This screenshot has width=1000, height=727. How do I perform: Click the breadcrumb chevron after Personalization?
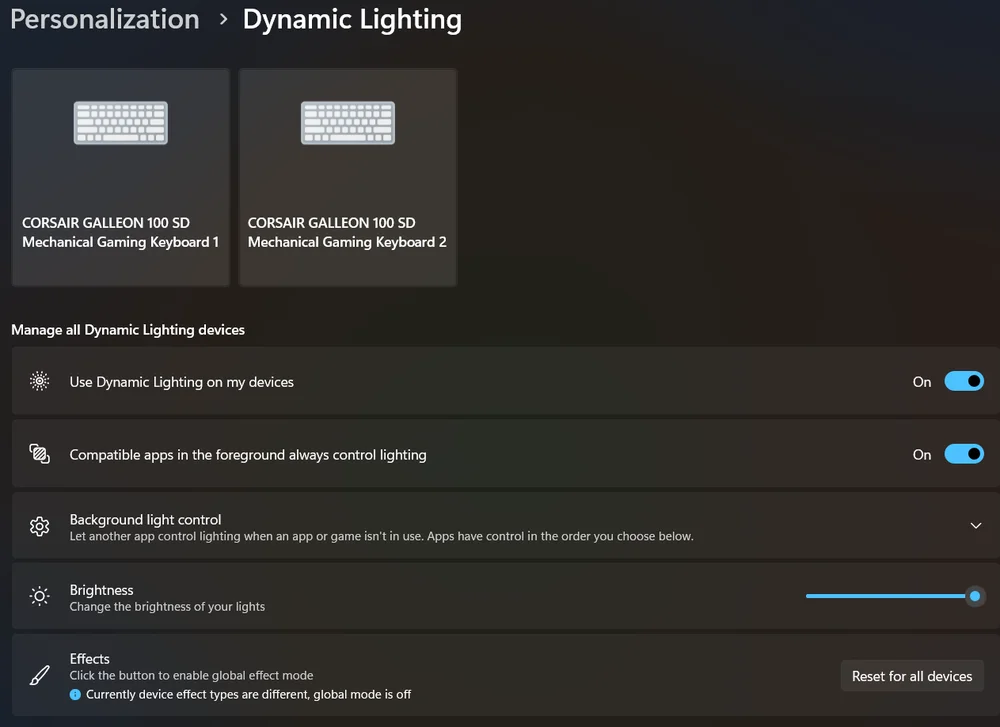[x=223, y=20]
